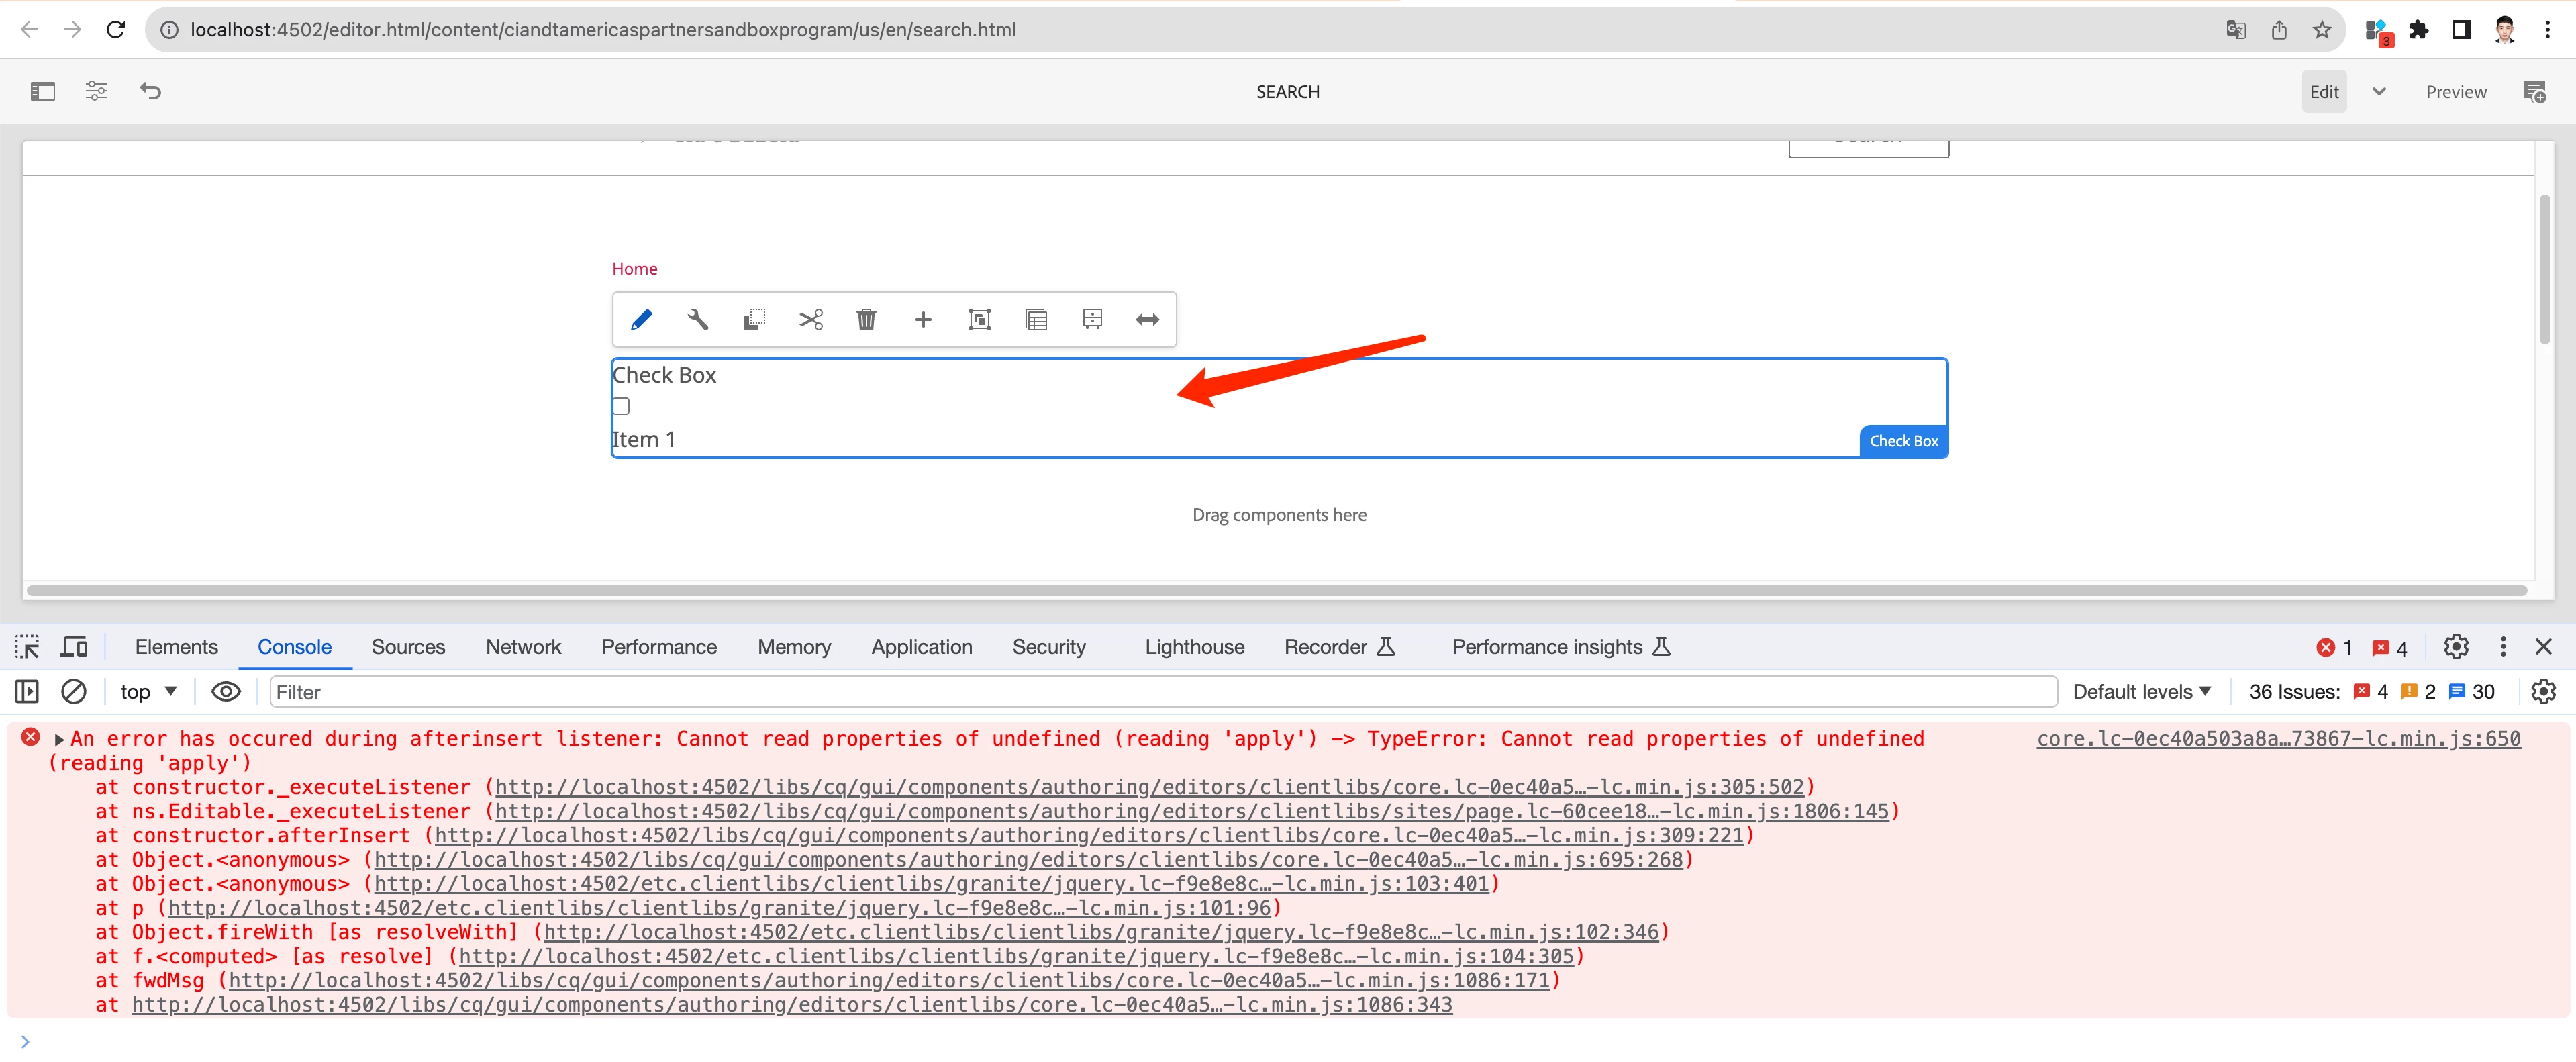Screen dimensions: 2576x1062
Task: Click the Layout resize arrows icon
Action: 1147,320
